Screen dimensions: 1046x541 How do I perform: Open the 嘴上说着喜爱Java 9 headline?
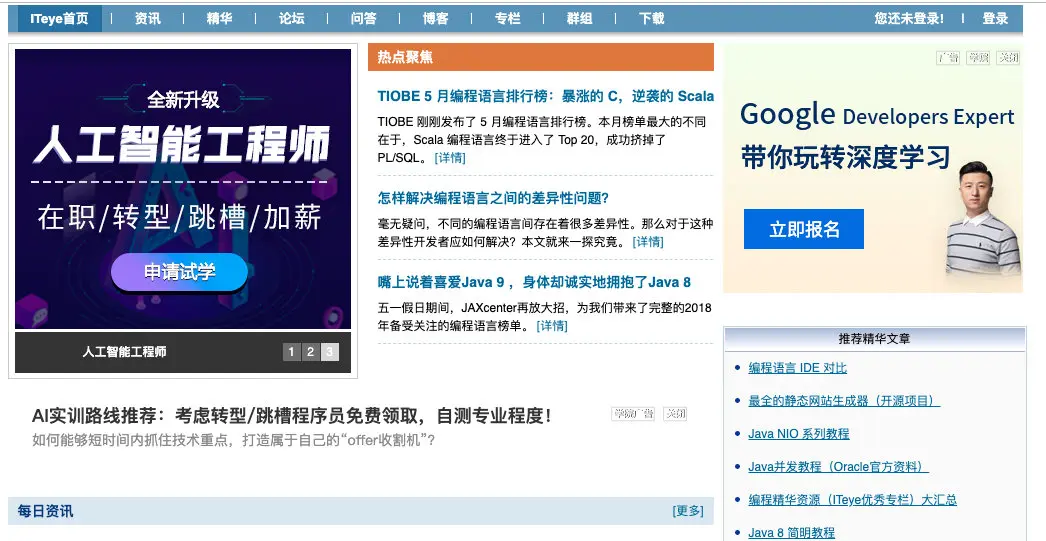[x=534, y=282]
